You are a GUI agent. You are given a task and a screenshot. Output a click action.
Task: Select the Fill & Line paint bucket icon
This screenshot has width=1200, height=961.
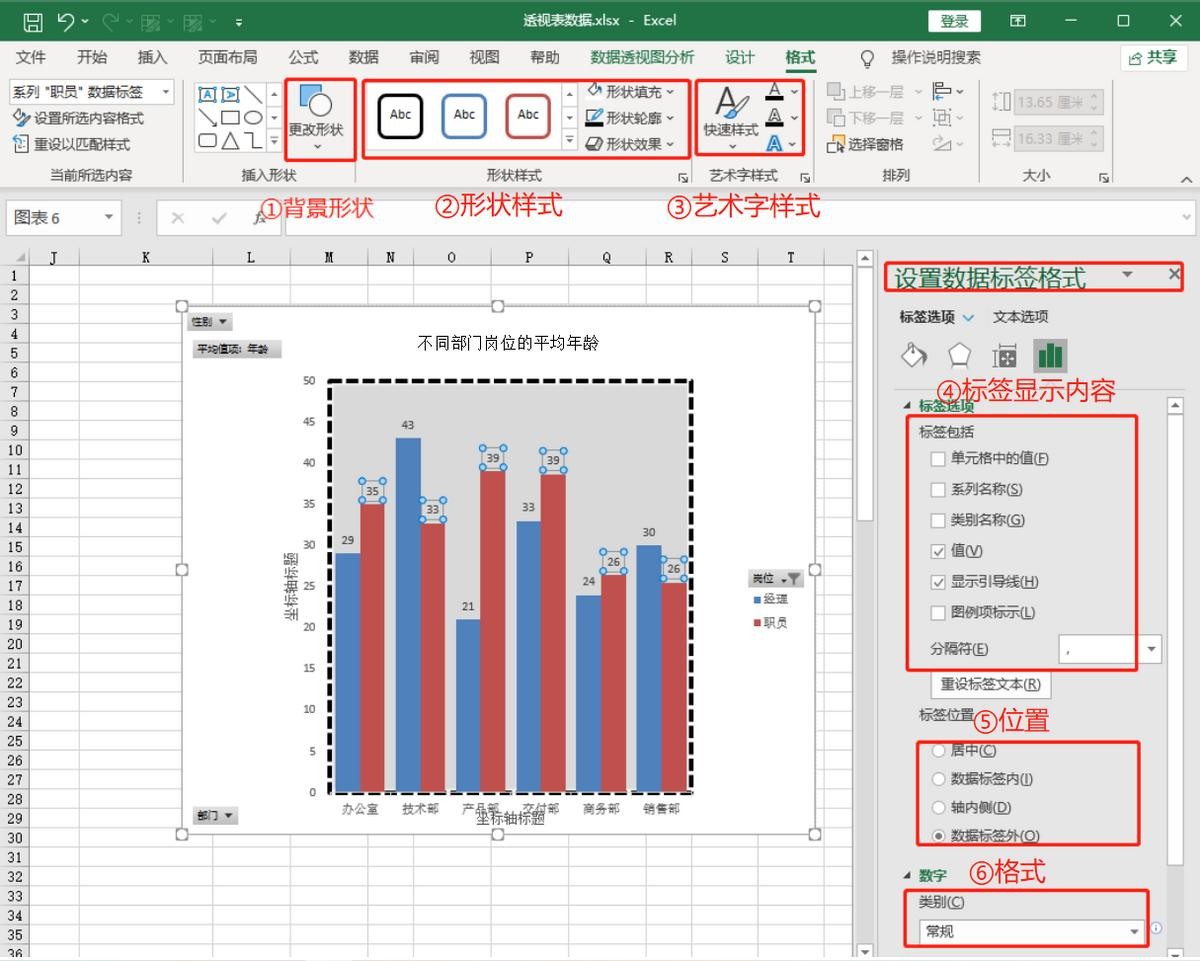(x=913, y=356)
